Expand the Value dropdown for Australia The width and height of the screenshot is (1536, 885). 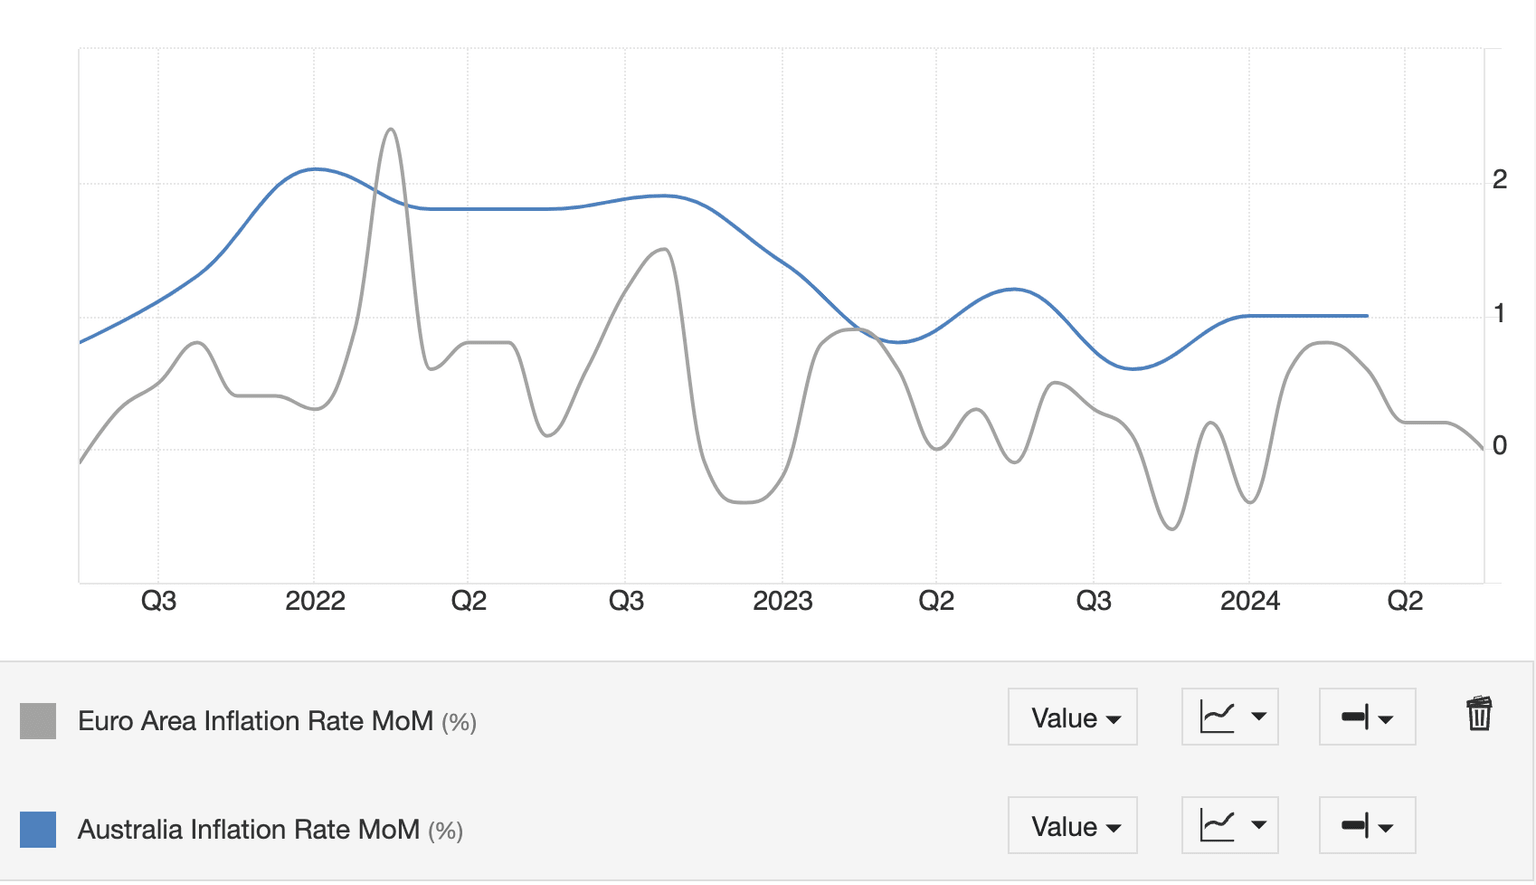[x=1073, y=826]
